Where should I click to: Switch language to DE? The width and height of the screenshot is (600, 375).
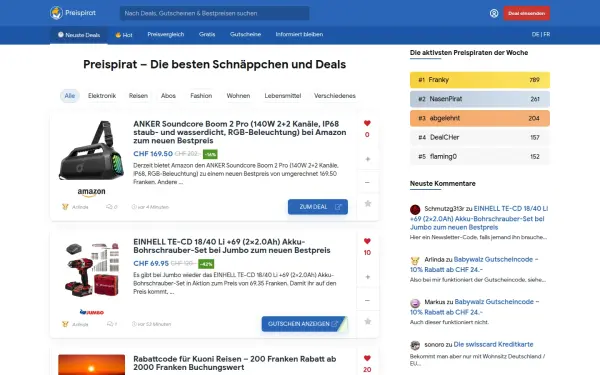click(535, 34)
